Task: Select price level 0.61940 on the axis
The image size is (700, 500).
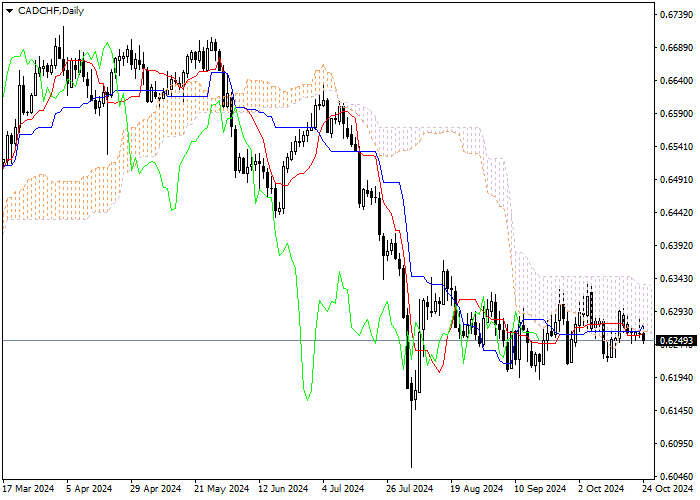Action: 677,378
